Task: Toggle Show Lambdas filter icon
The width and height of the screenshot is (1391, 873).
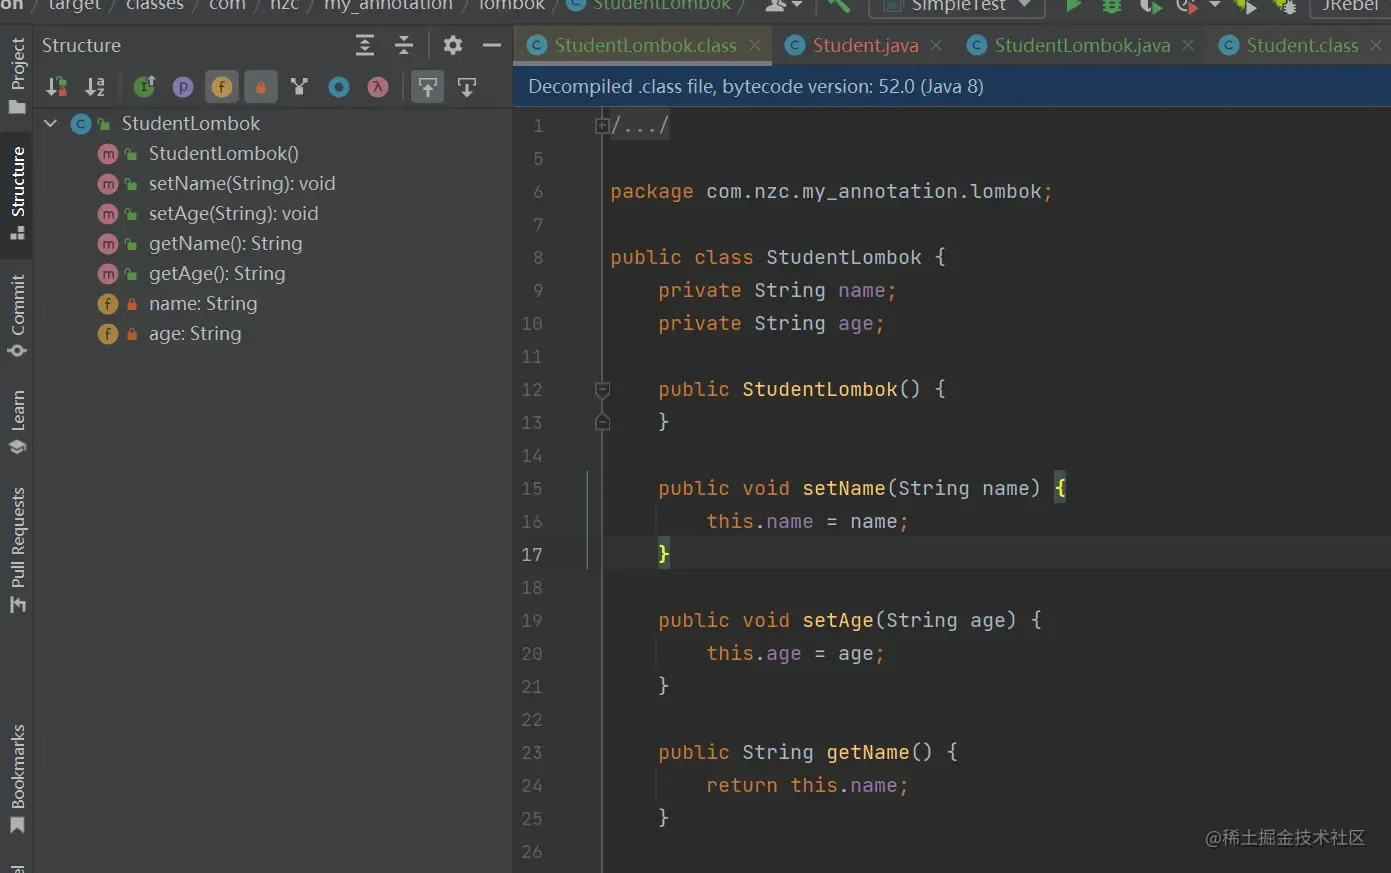Action: point(377,87)
